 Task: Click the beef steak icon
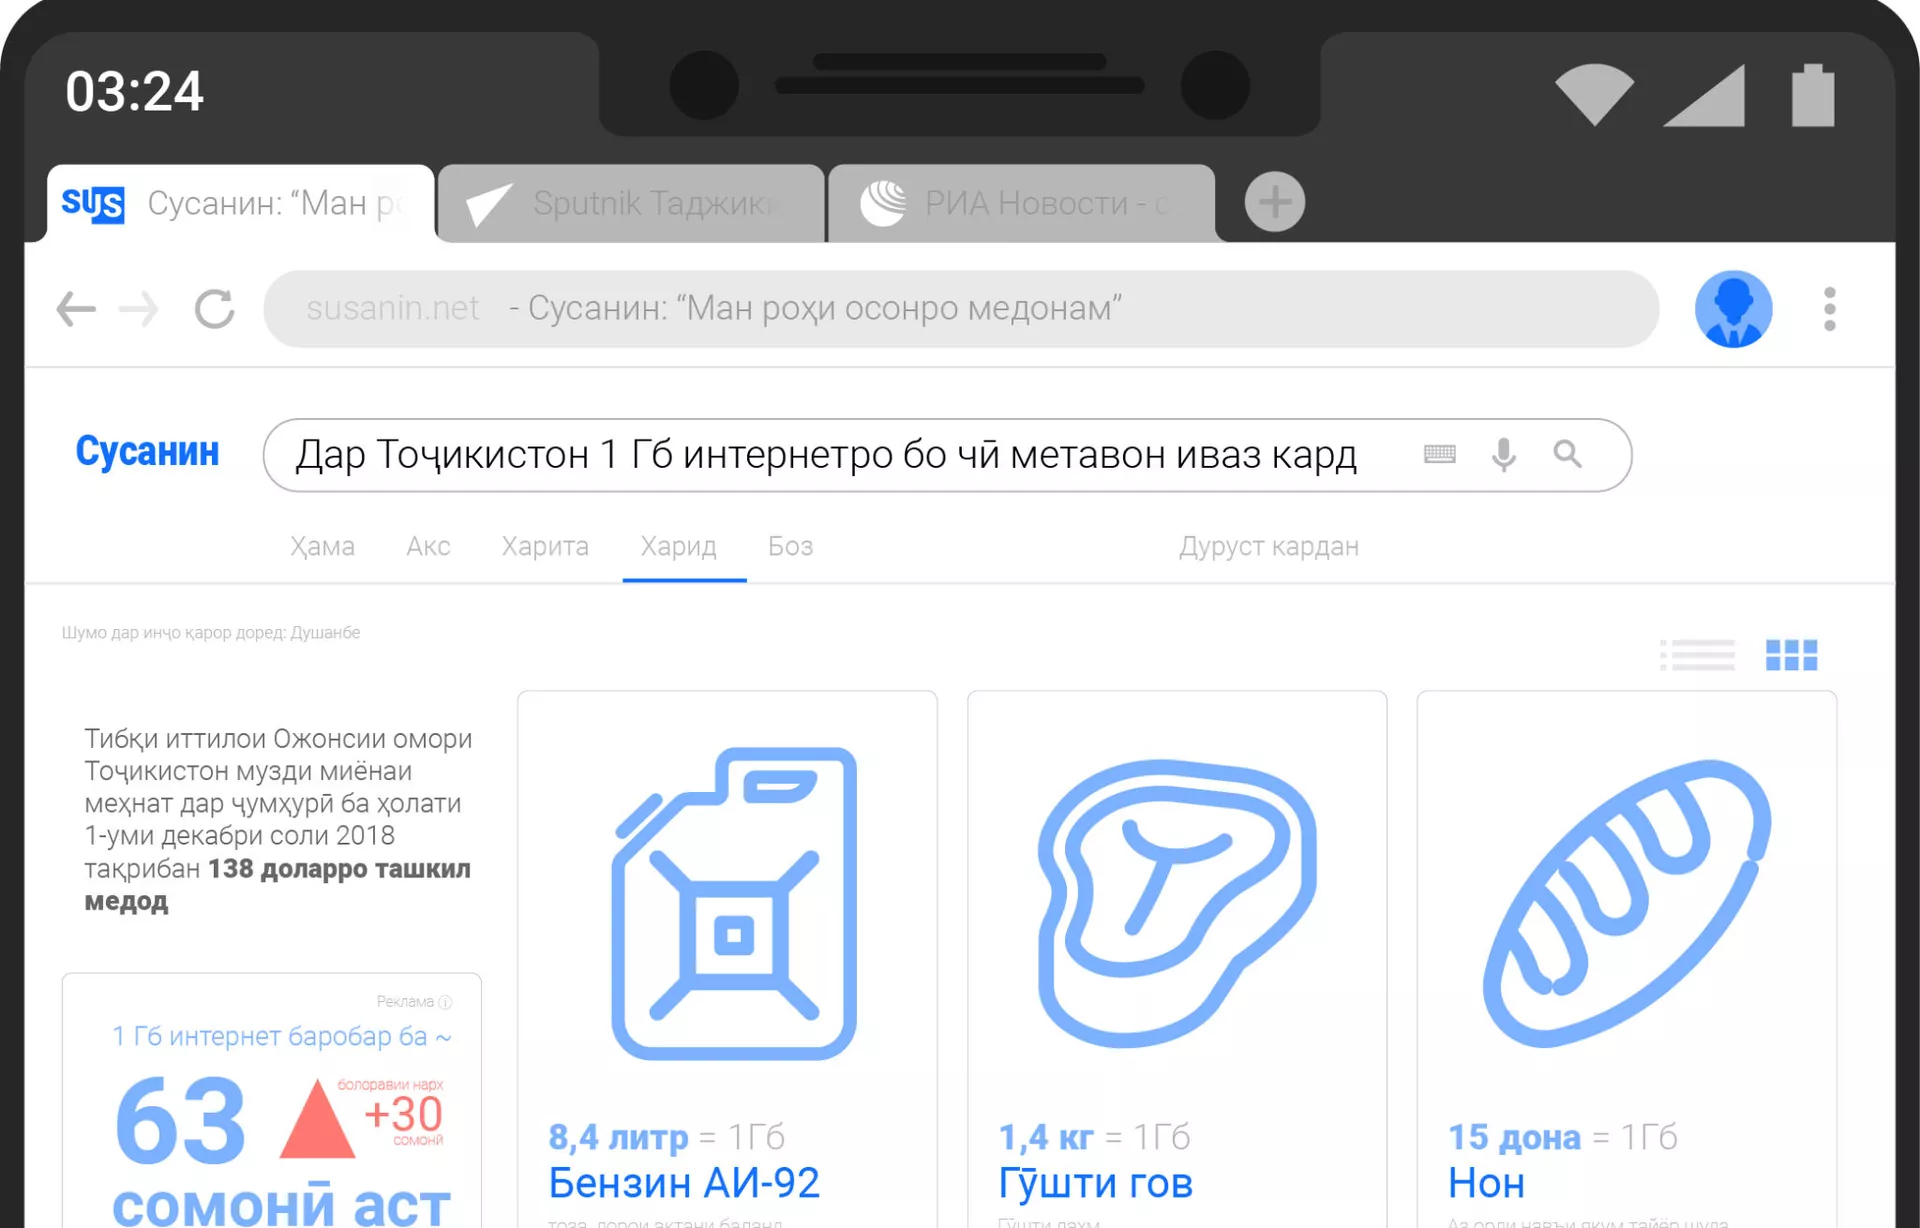[x=1177, y=903]
